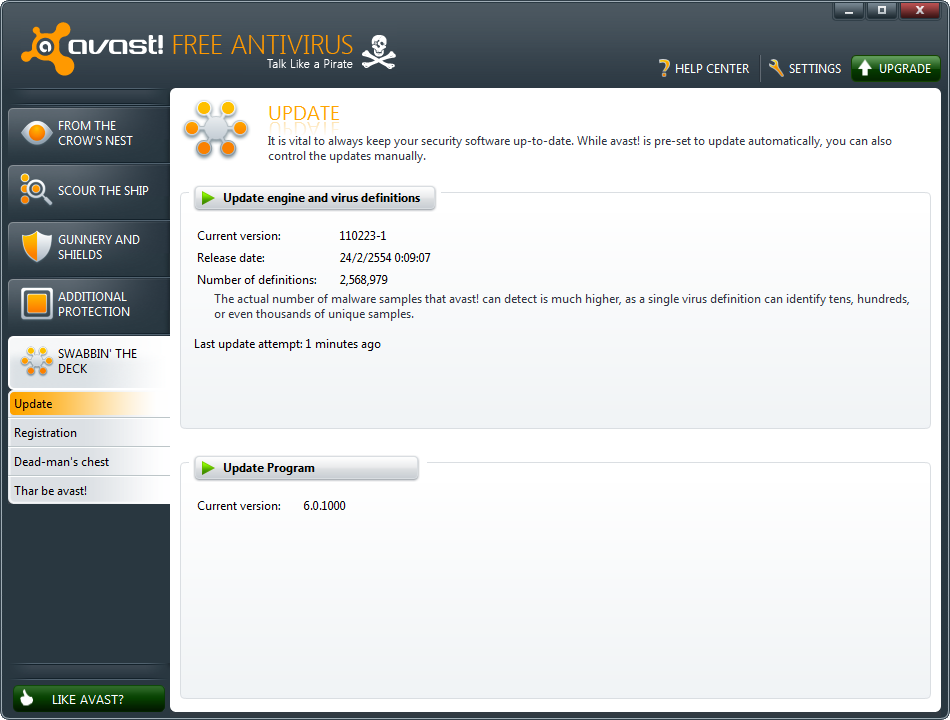
Task: Click Last update attempt status text
Action: click(287, 344)
